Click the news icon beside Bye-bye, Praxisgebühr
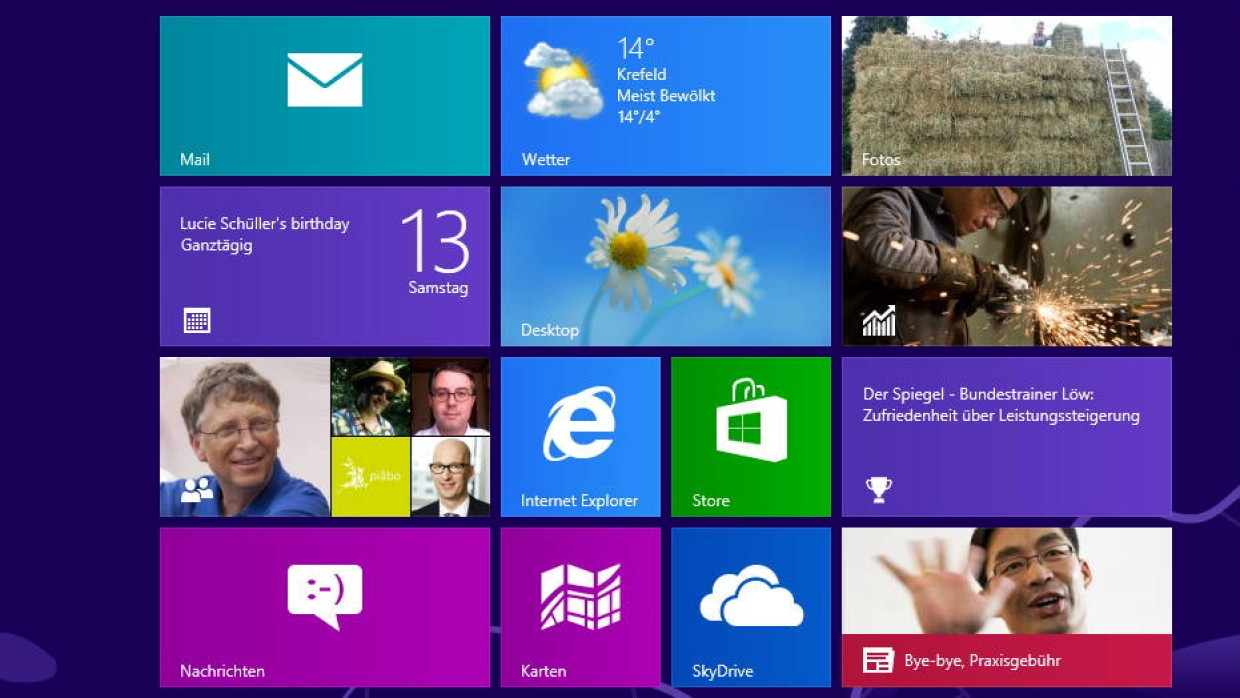 [879, 661]
